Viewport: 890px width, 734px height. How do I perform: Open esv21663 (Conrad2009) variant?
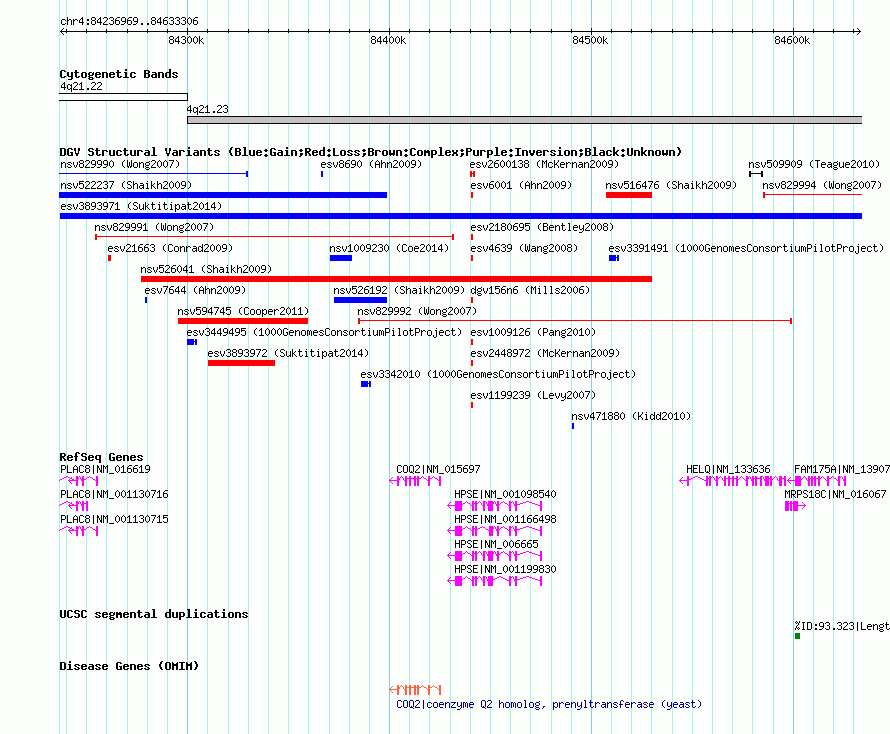[170, 248]
